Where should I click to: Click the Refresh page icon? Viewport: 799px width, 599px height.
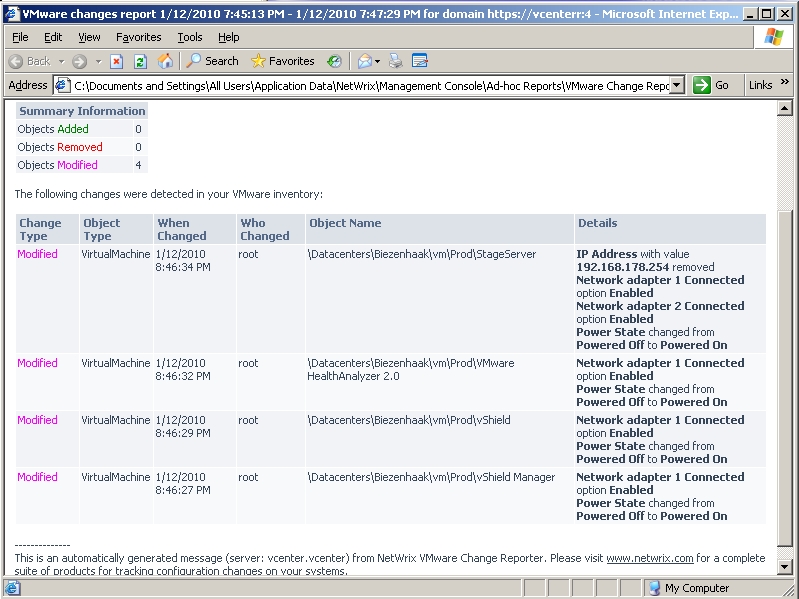click(140, 62)
